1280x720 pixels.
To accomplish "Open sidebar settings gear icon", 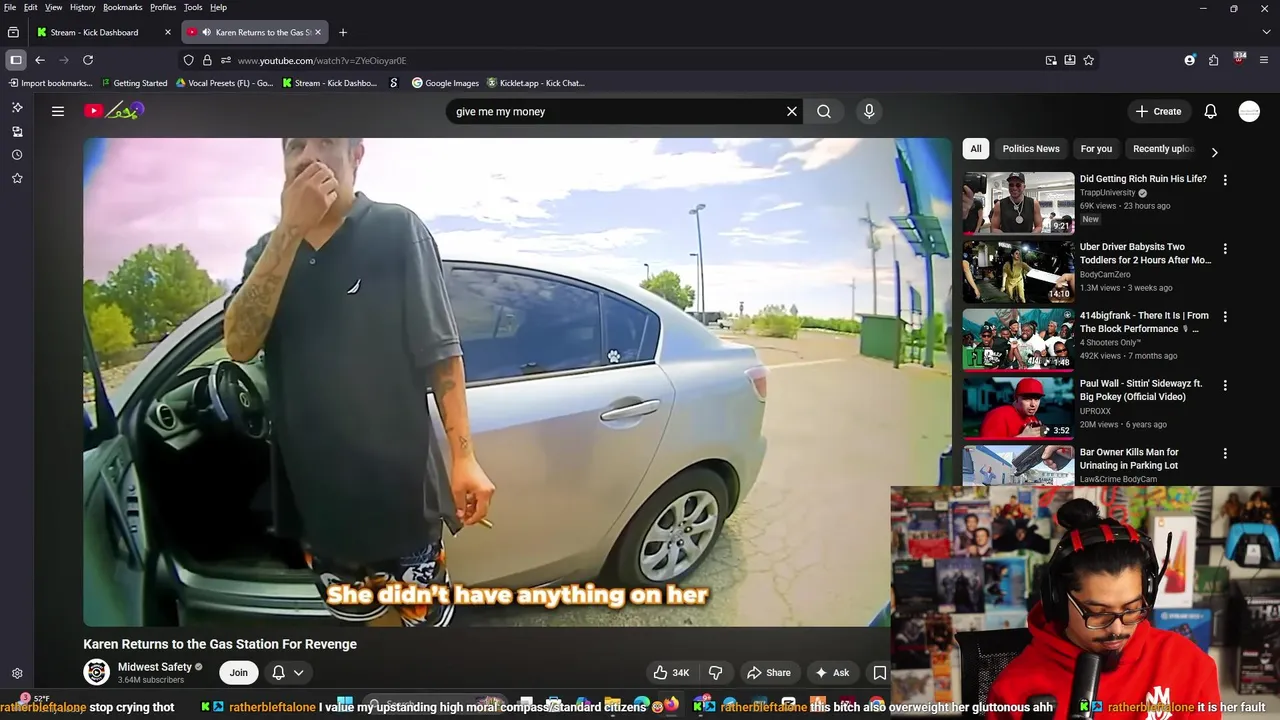I will coord(17,674).
